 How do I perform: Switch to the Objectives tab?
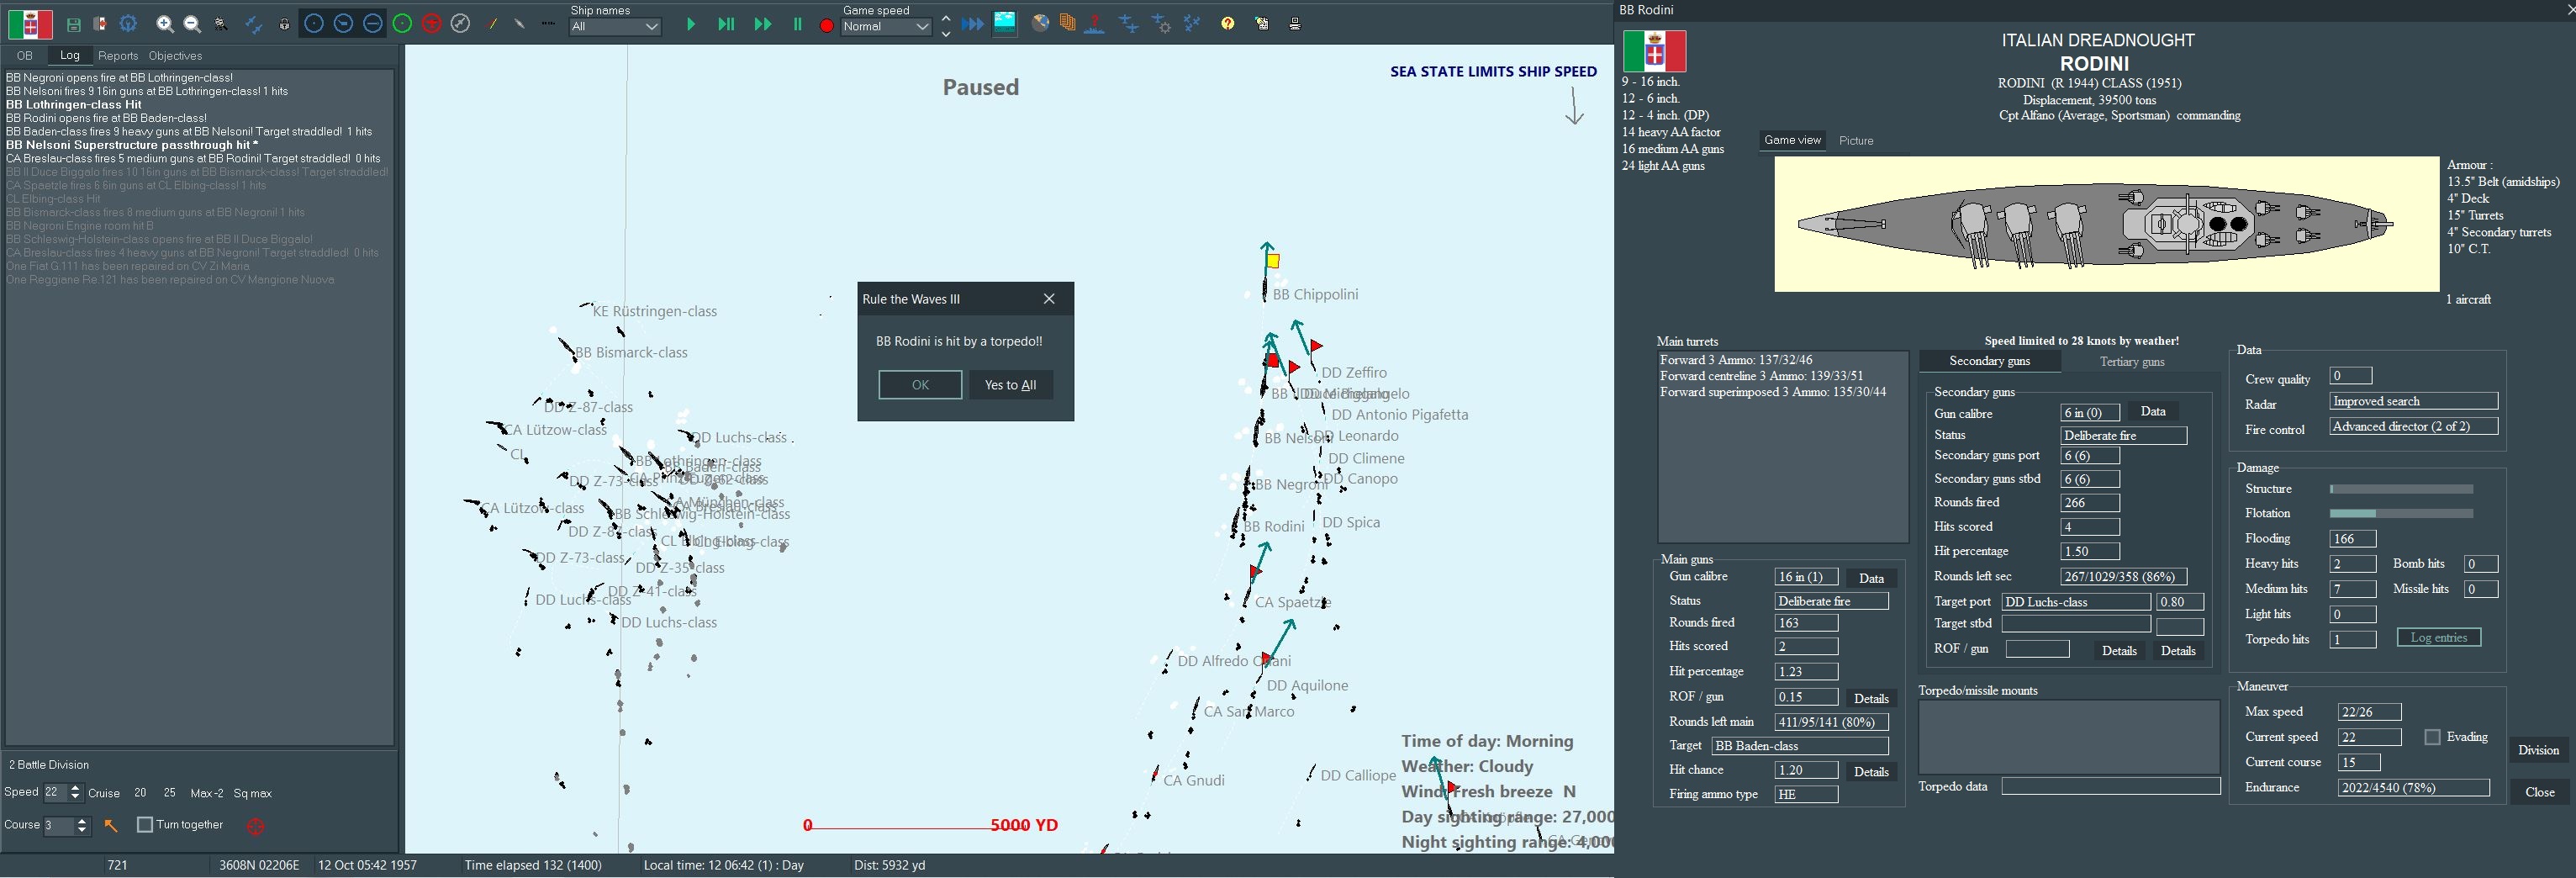(175, 56)
